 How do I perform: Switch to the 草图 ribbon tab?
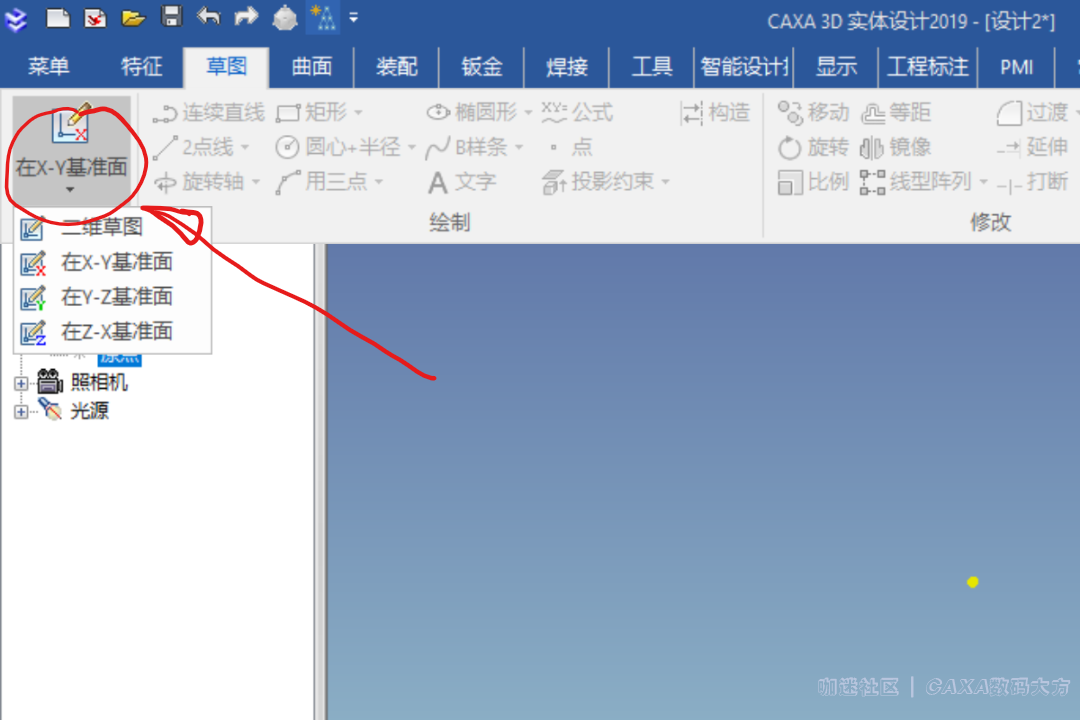pos(226,67)
